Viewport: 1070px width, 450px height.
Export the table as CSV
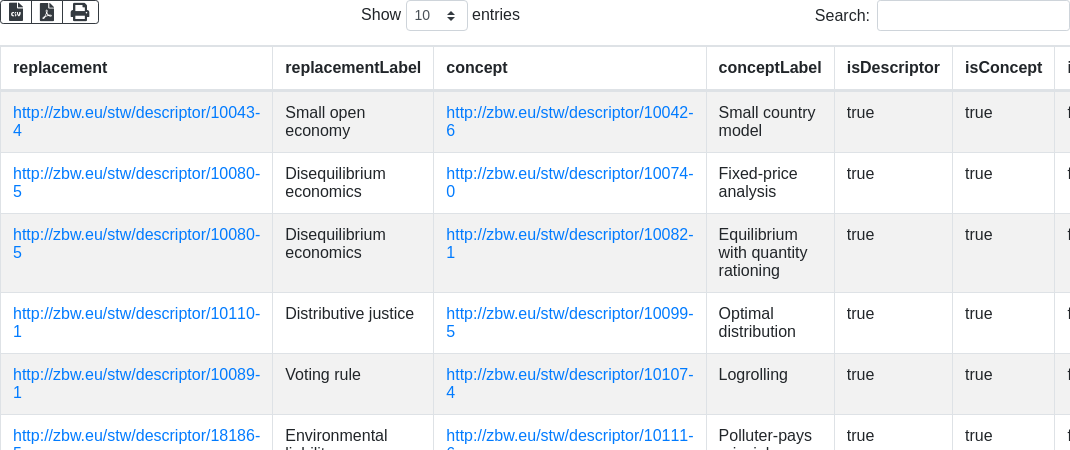[x=16, y=12]
